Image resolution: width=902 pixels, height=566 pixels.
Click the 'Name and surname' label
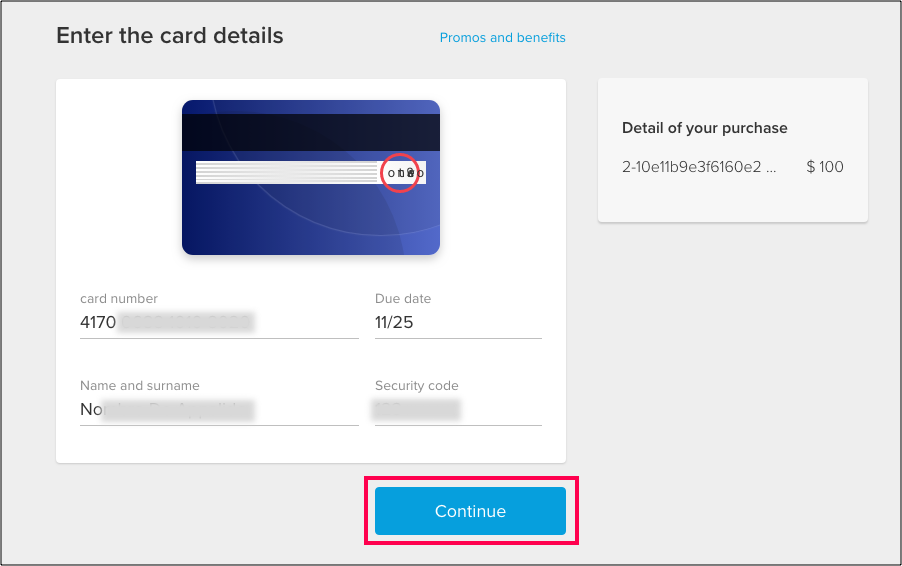[x=140, y=385]
